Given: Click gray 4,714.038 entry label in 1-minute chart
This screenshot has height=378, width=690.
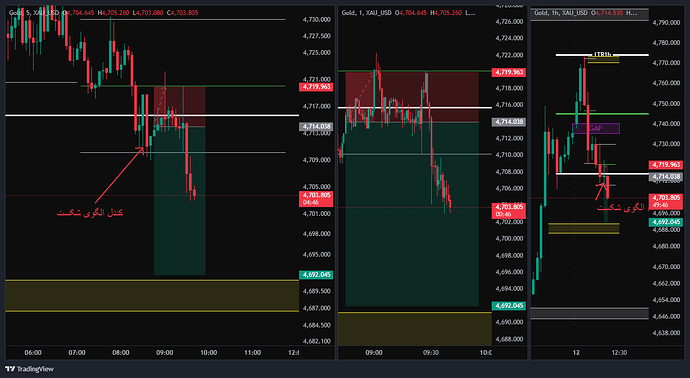Looking at the screenshot, I should point(509,122).
